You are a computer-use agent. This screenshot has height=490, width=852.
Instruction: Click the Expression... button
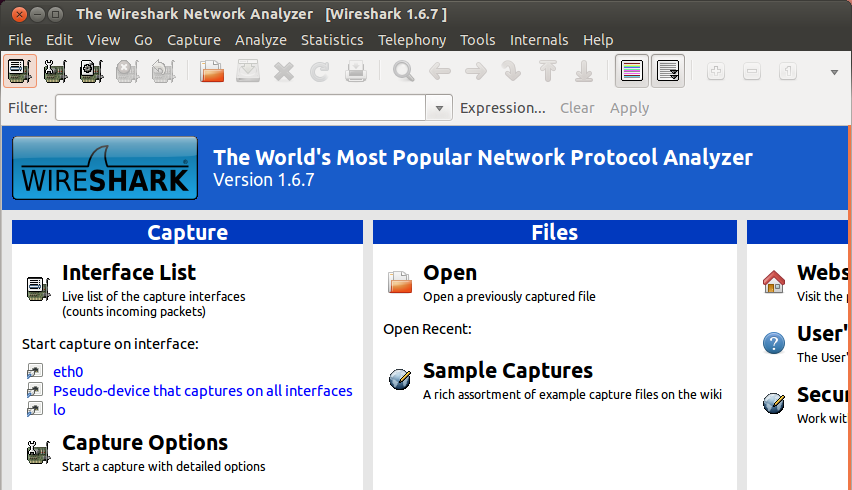502,108
